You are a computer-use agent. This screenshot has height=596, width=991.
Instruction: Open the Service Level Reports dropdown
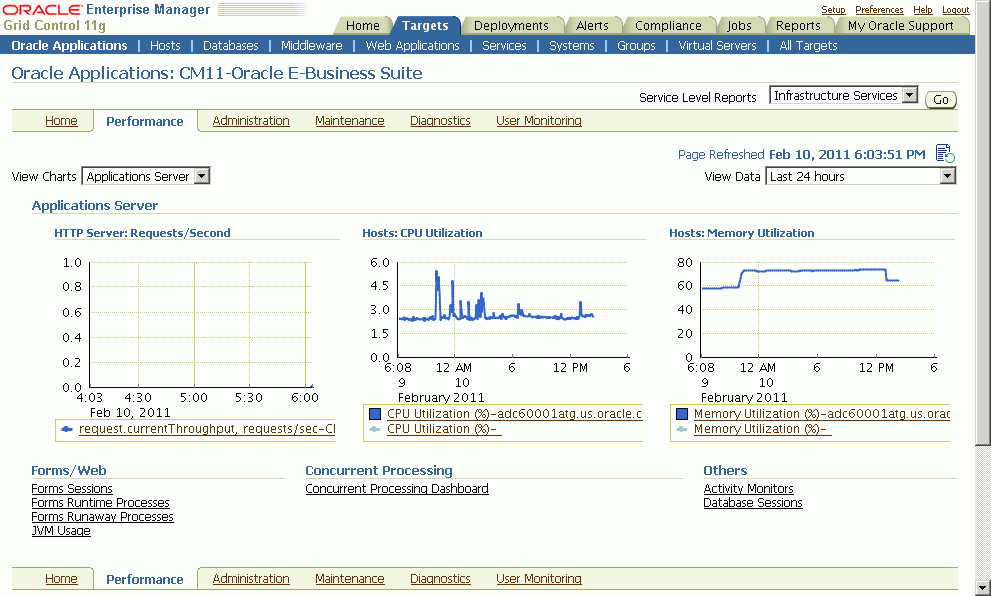(843, 95)
